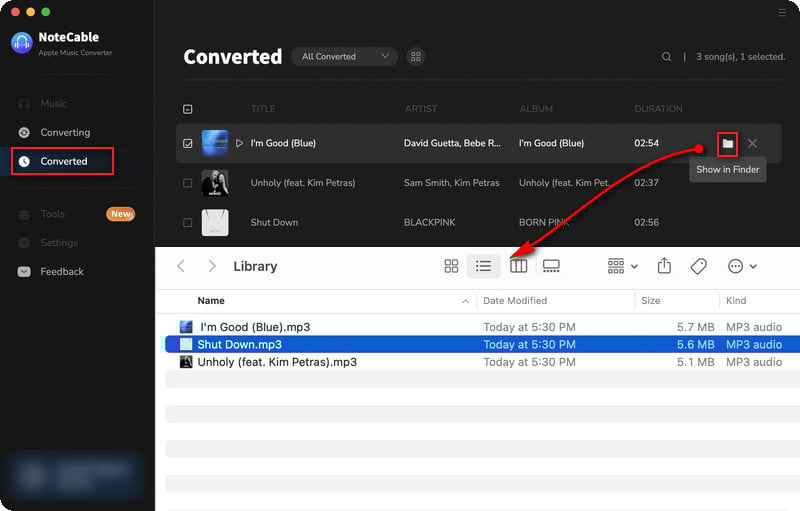The image size is (800, 511).
Task: Select I'm Good (Blue).mp3 file
Action: (482, 327)
